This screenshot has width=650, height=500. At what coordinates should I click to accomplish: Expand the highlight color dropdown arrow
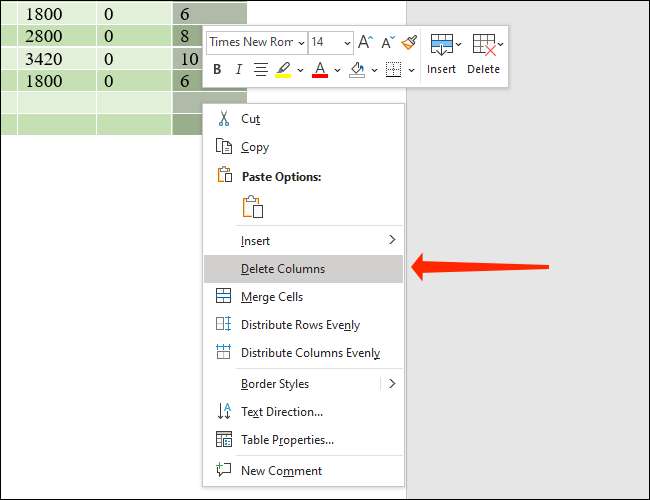(x=299, y=70)
